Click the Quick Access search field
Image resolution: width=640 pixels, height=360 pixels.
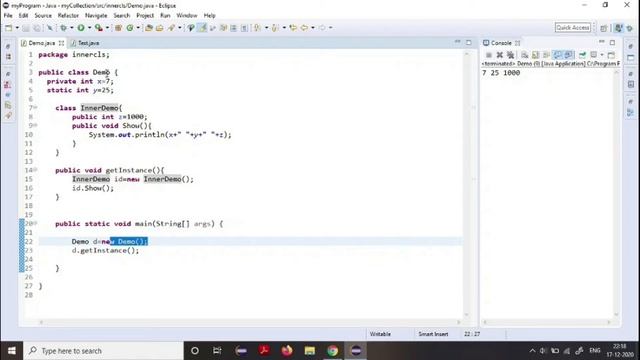573,28
